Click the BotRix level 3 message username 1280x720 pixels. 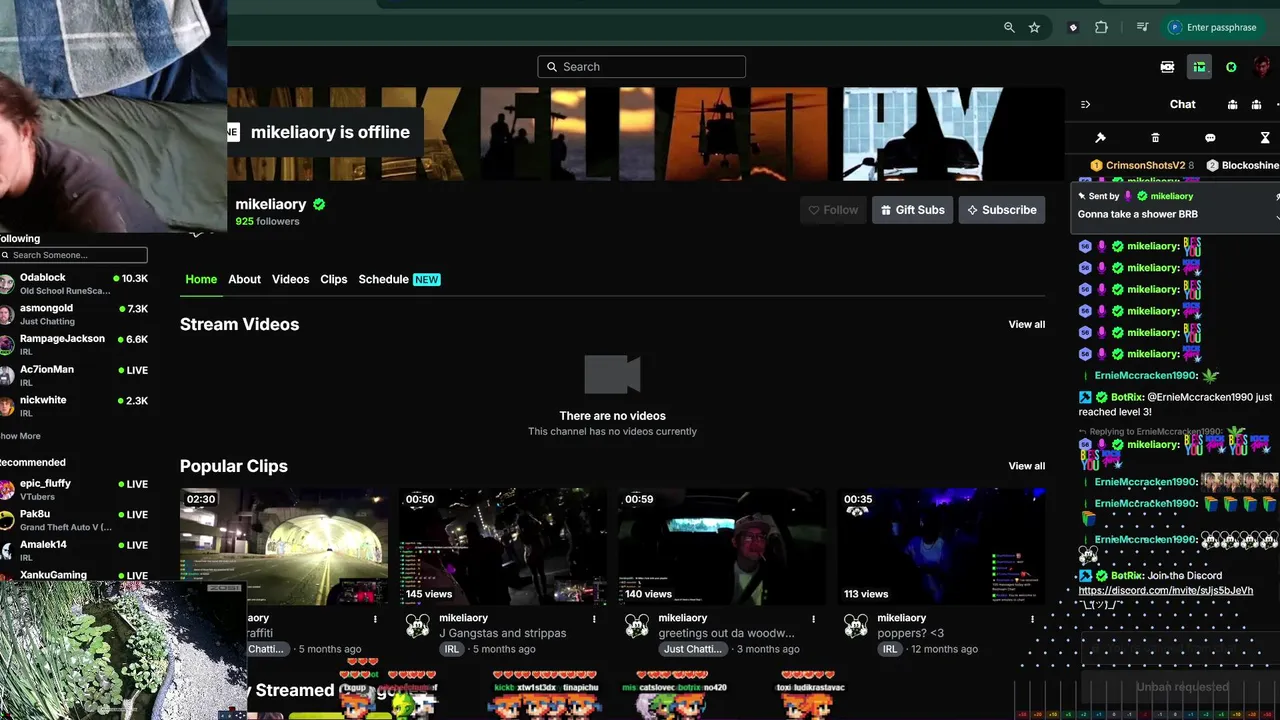click(x=1127, y=397)
